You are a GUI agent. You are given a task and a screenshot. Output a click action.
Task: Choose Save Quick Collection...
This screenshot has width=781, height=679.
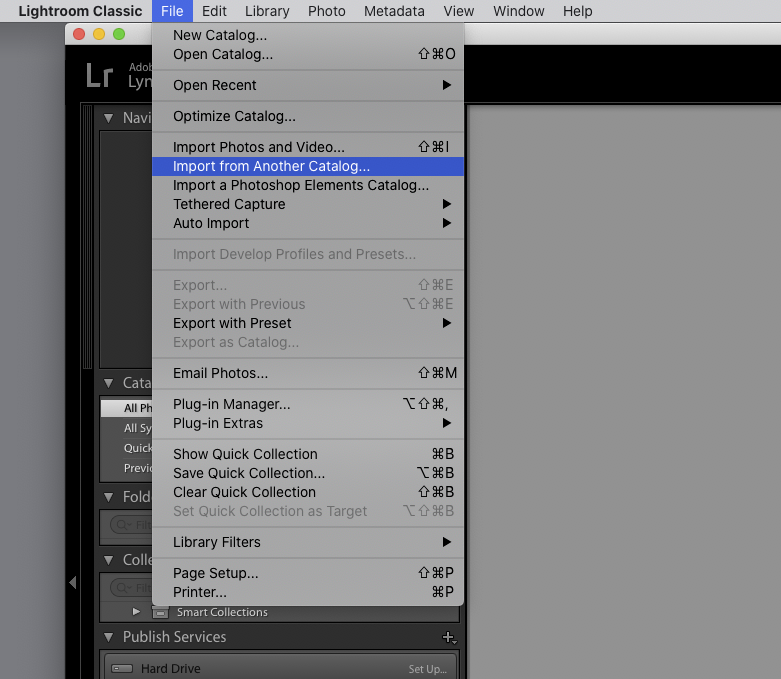pyautogui.click(x=308, y=473)
